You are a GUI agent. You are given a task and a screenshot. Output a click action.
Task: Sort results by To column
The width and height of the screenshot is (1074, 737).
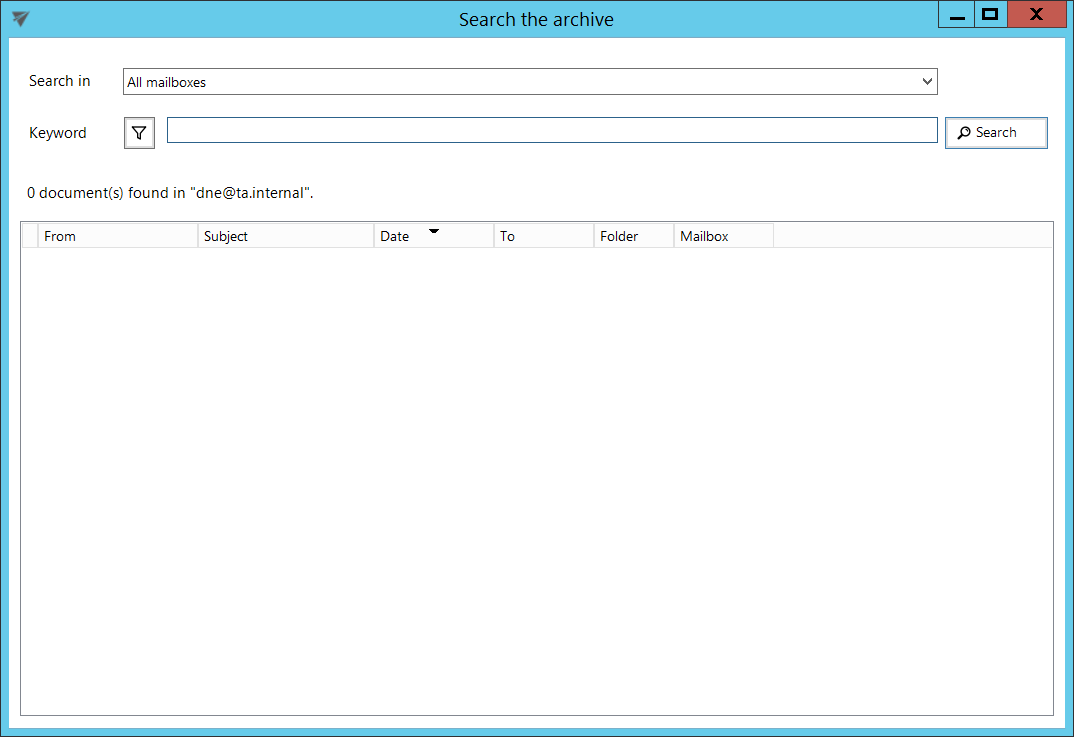(543, 236)
